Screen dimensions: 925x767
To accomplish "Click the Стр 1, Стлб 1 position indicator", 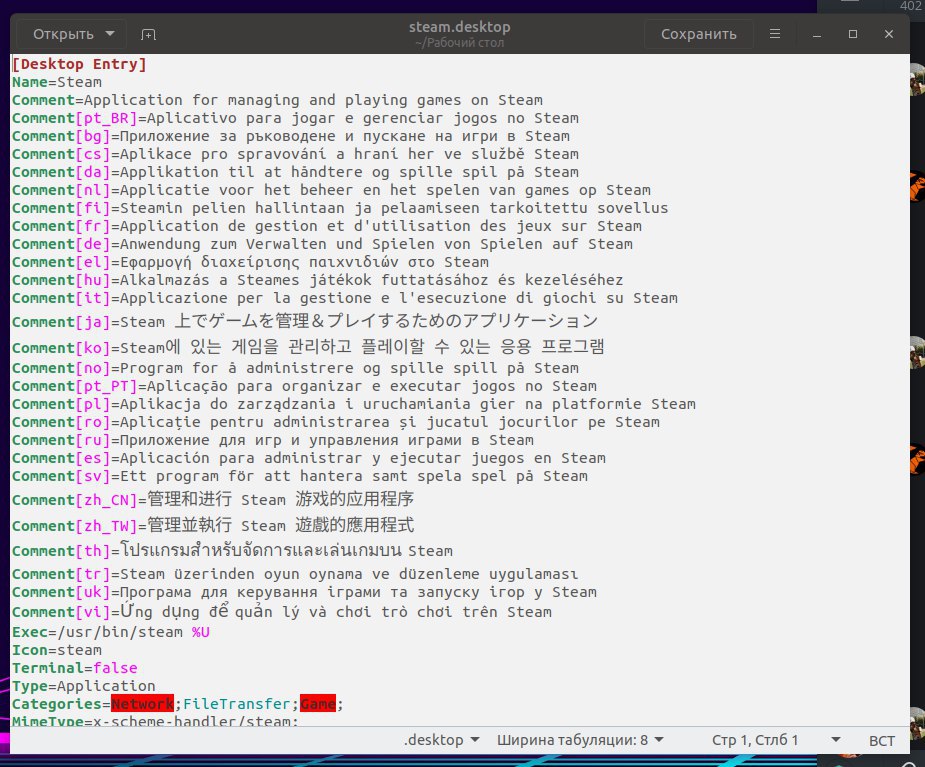I will click(755, 740).
